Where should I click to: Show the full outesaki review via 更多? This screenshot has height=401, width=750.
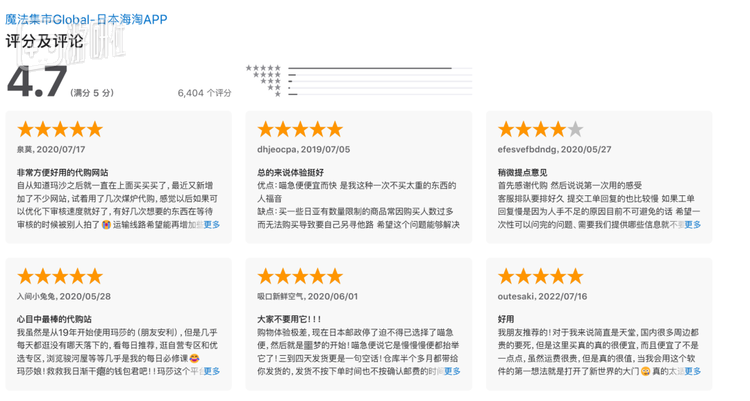(692, 371)
